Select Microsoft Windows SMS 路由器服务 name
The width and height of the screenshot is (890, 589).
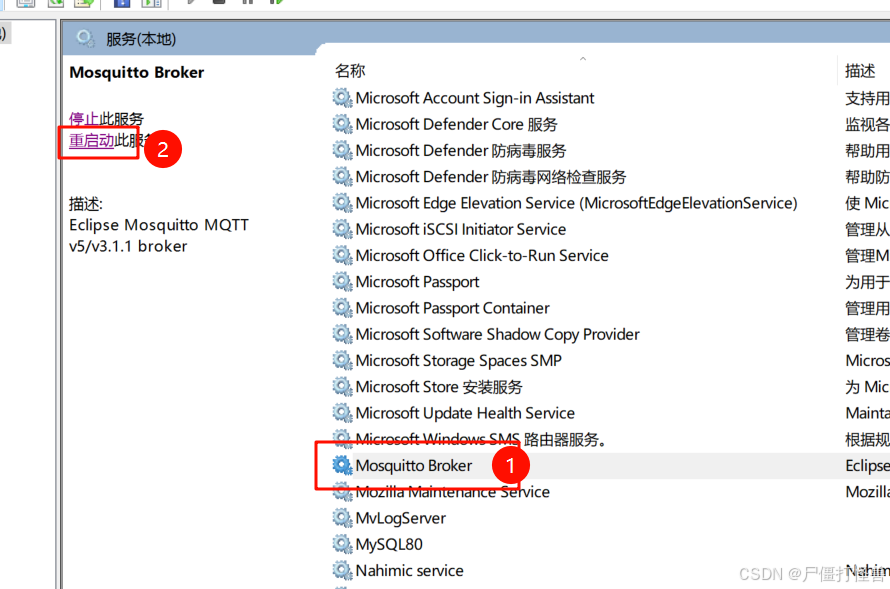coord(481,439)
